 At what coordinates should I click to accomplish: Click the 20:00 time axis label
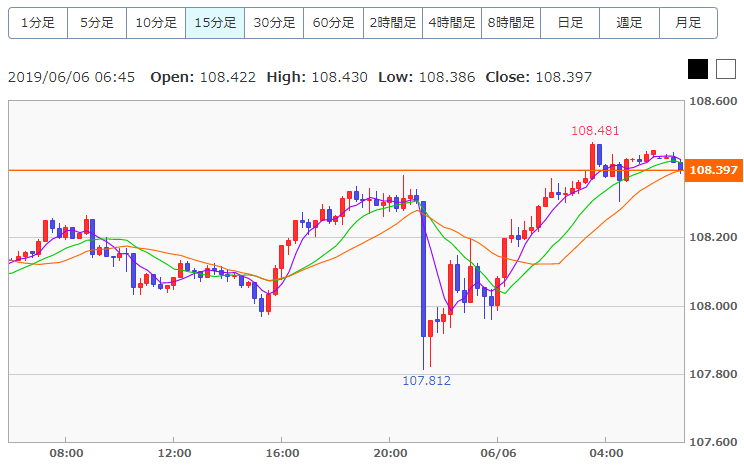point(390,453)
